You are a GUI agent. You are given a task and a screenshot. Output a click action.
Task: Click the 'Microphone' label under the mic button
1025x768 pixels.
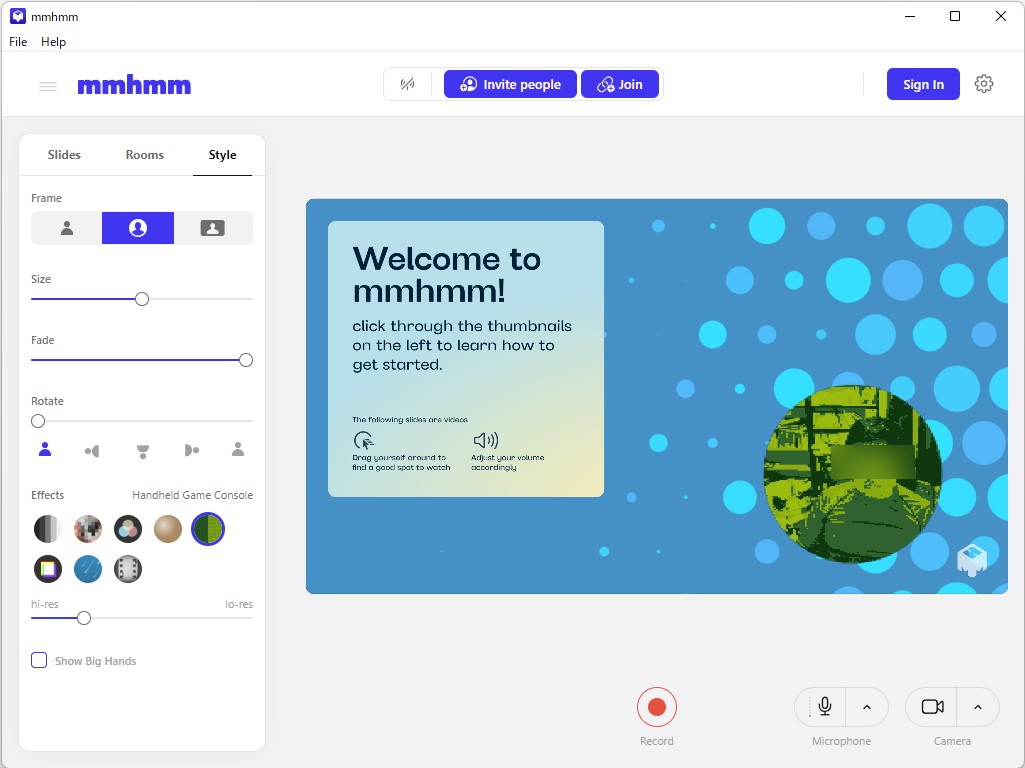pos(841,741)
